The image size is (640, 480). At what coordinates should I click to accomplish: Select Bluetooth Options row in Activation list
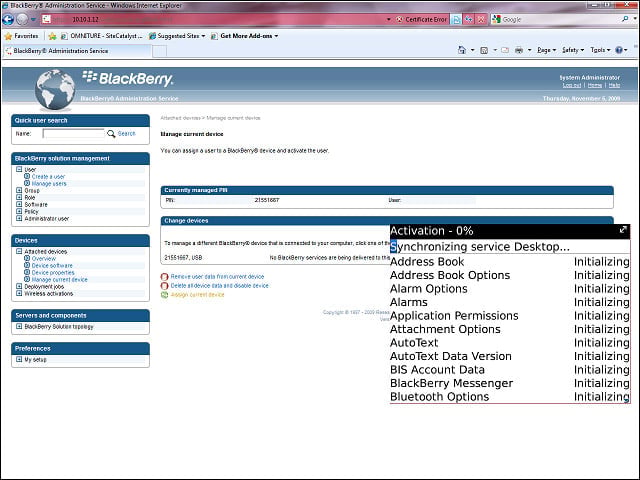(x=510, y=396)
